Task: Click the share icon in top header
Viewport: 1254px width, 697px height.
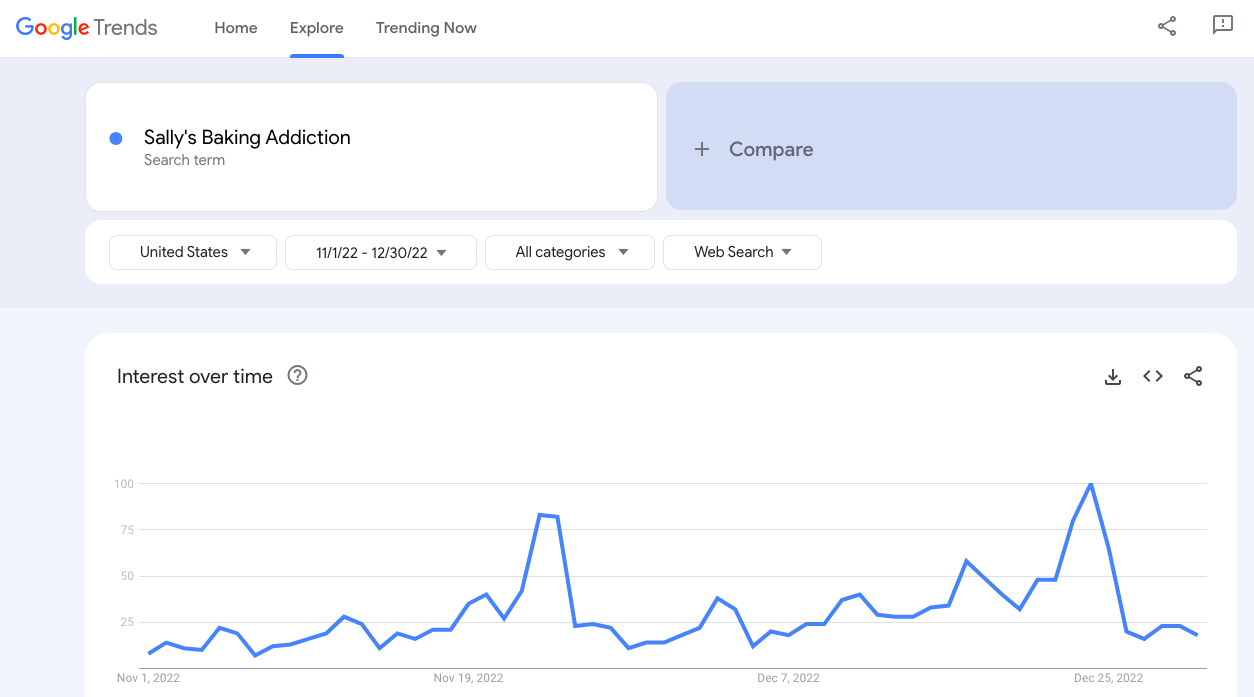Action: (1166, 27)
